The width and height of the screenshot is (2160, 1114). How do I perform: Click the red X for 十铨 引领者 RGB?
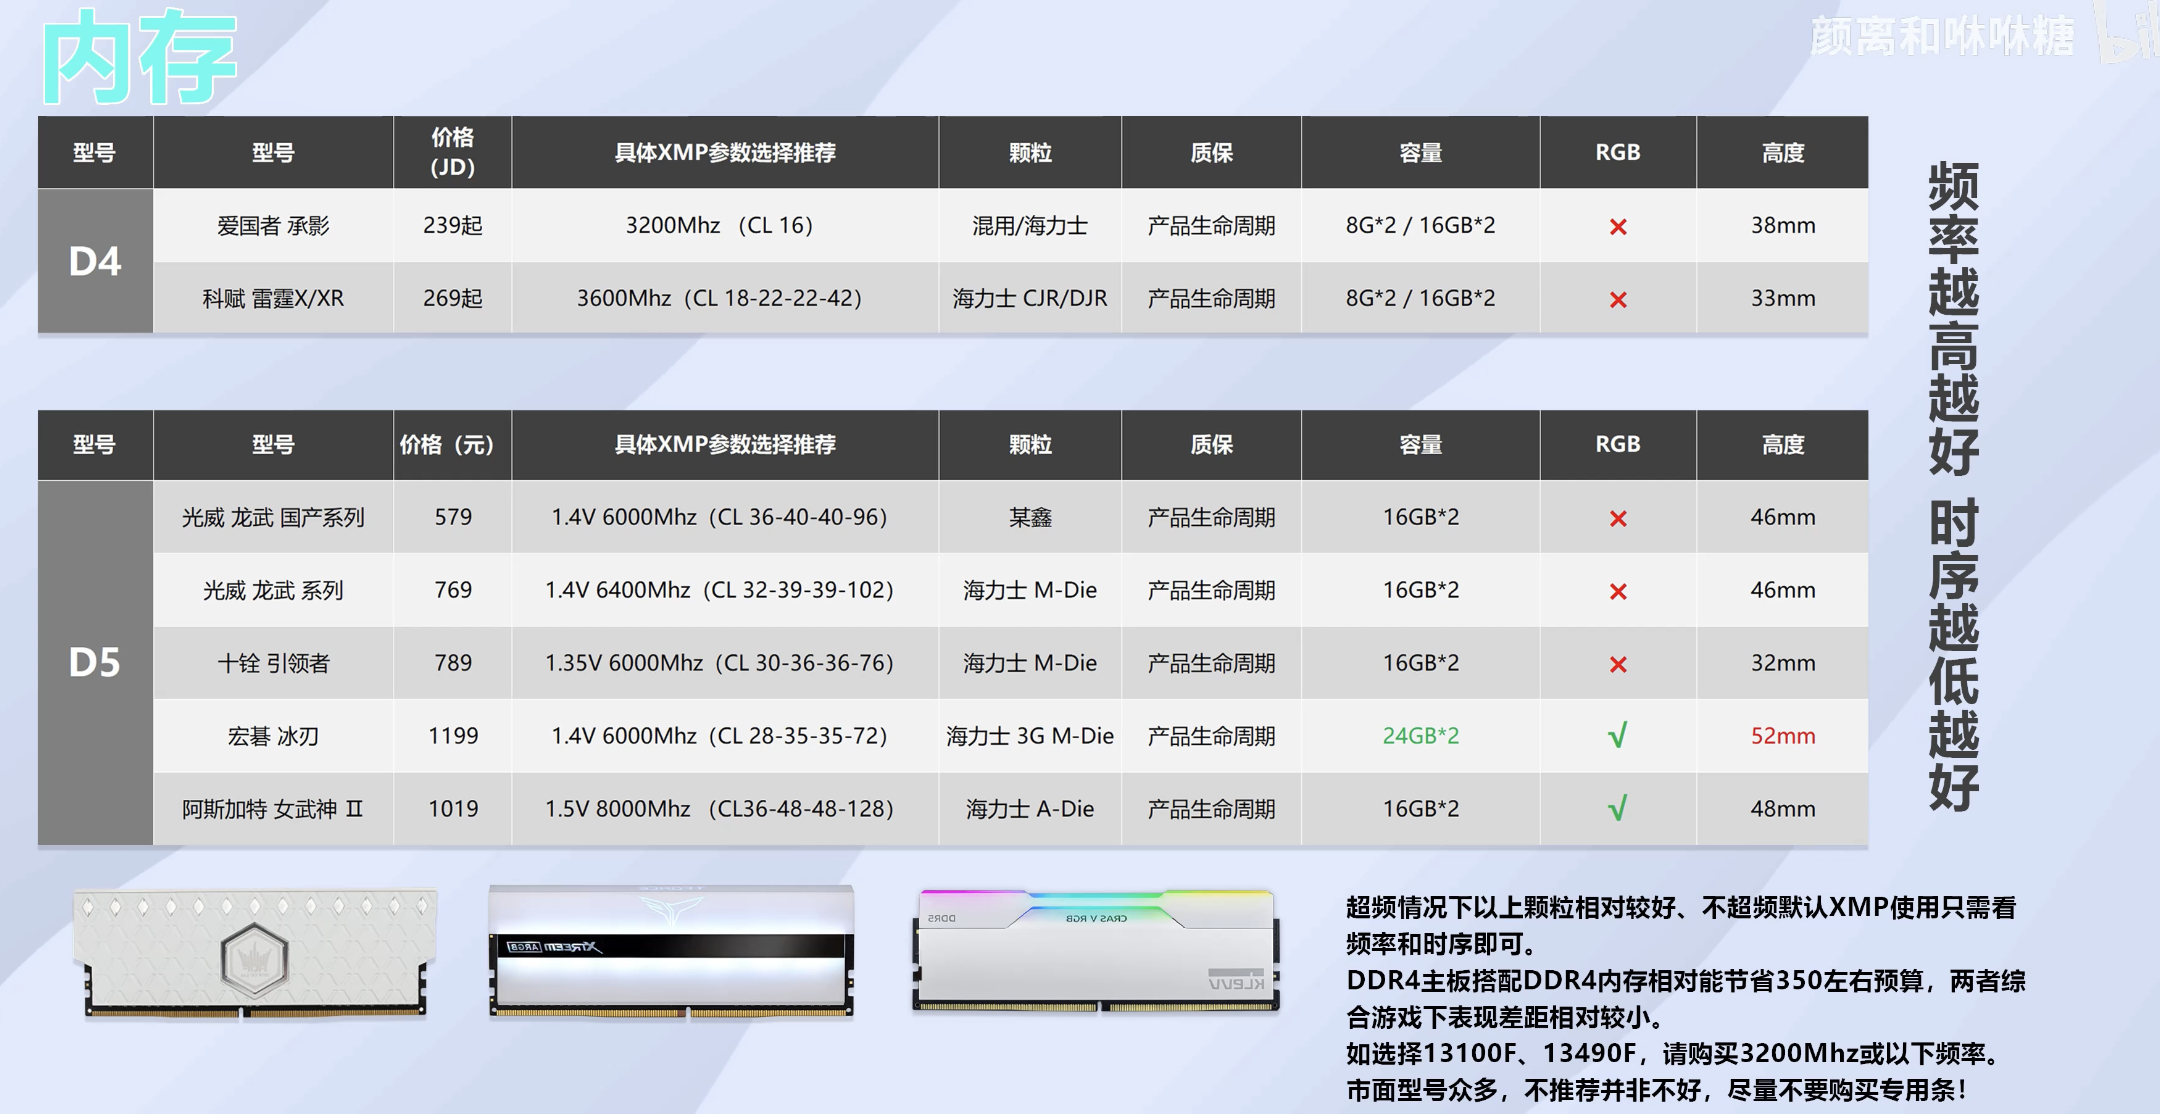tap(1617, 665)
